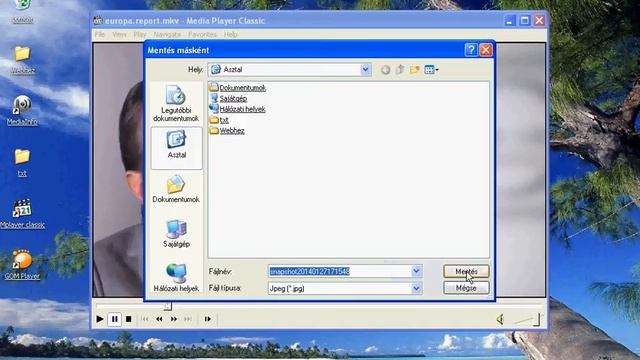Click the frame step button

[208, 319]
